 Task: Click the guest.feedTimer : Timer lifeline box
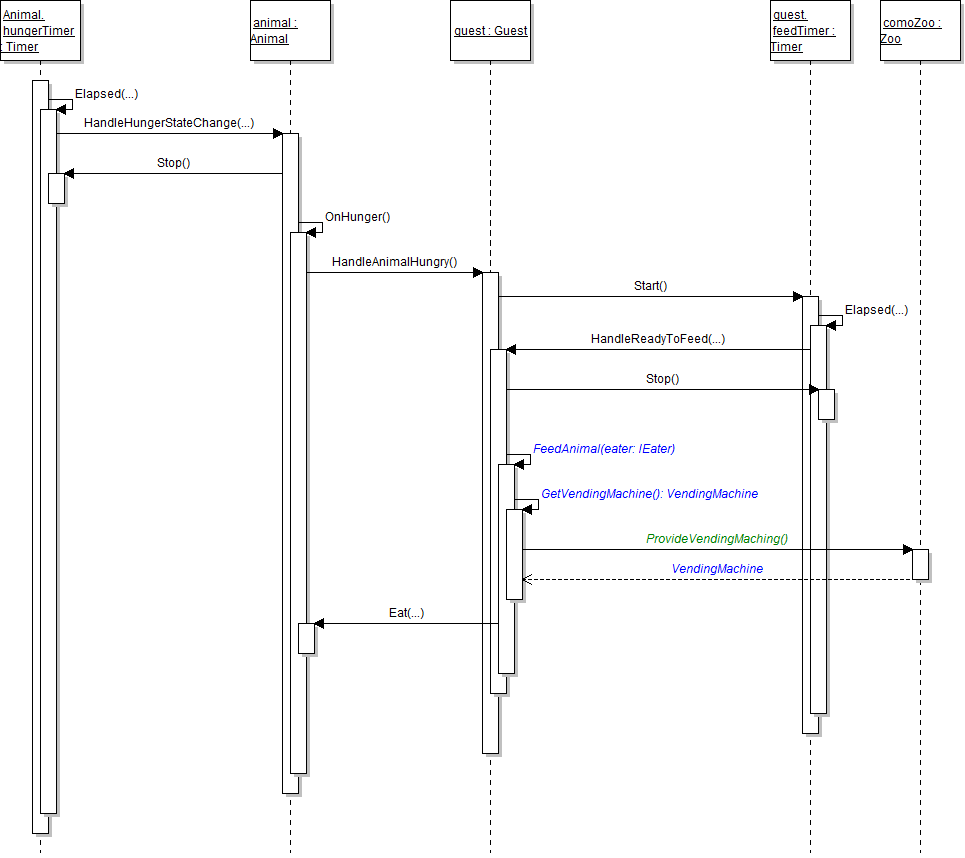coord(810,31)
